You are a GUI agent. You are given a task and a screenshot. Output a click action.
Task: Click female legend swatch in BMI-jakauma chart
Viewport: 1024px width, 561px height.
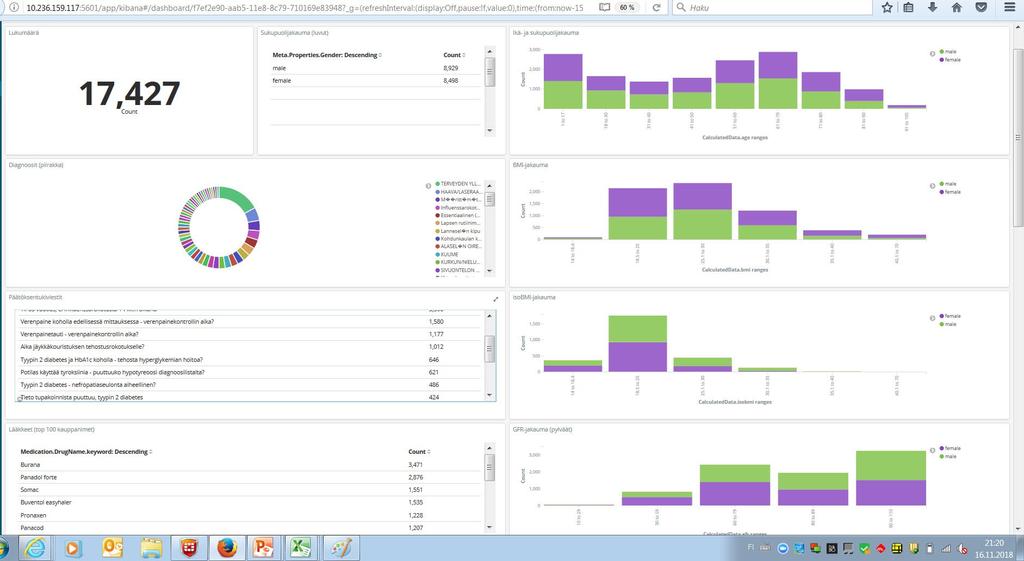pyautogui.click(x=941, y=192)
